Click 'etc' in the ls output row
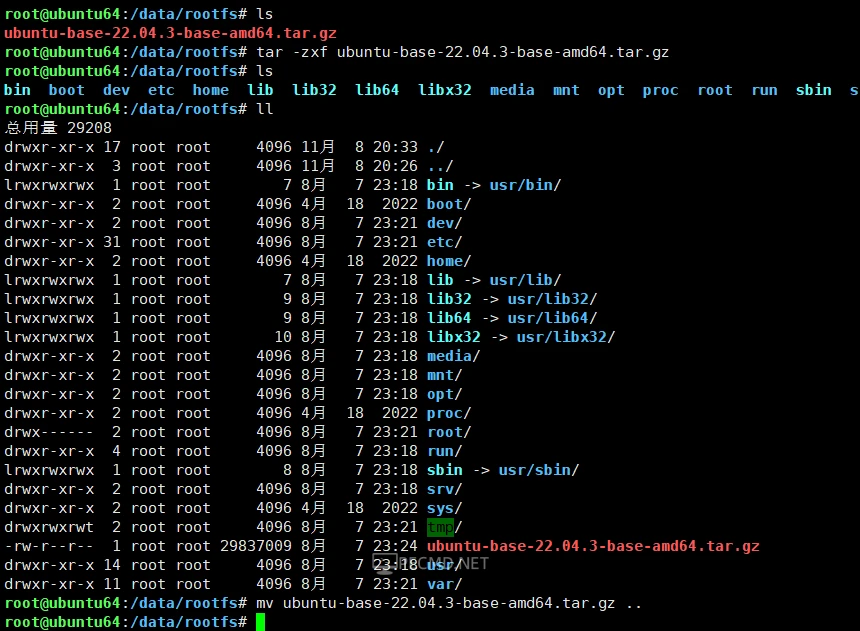Image resolution: width=860 pixels, height=631 pixels. 161,90
